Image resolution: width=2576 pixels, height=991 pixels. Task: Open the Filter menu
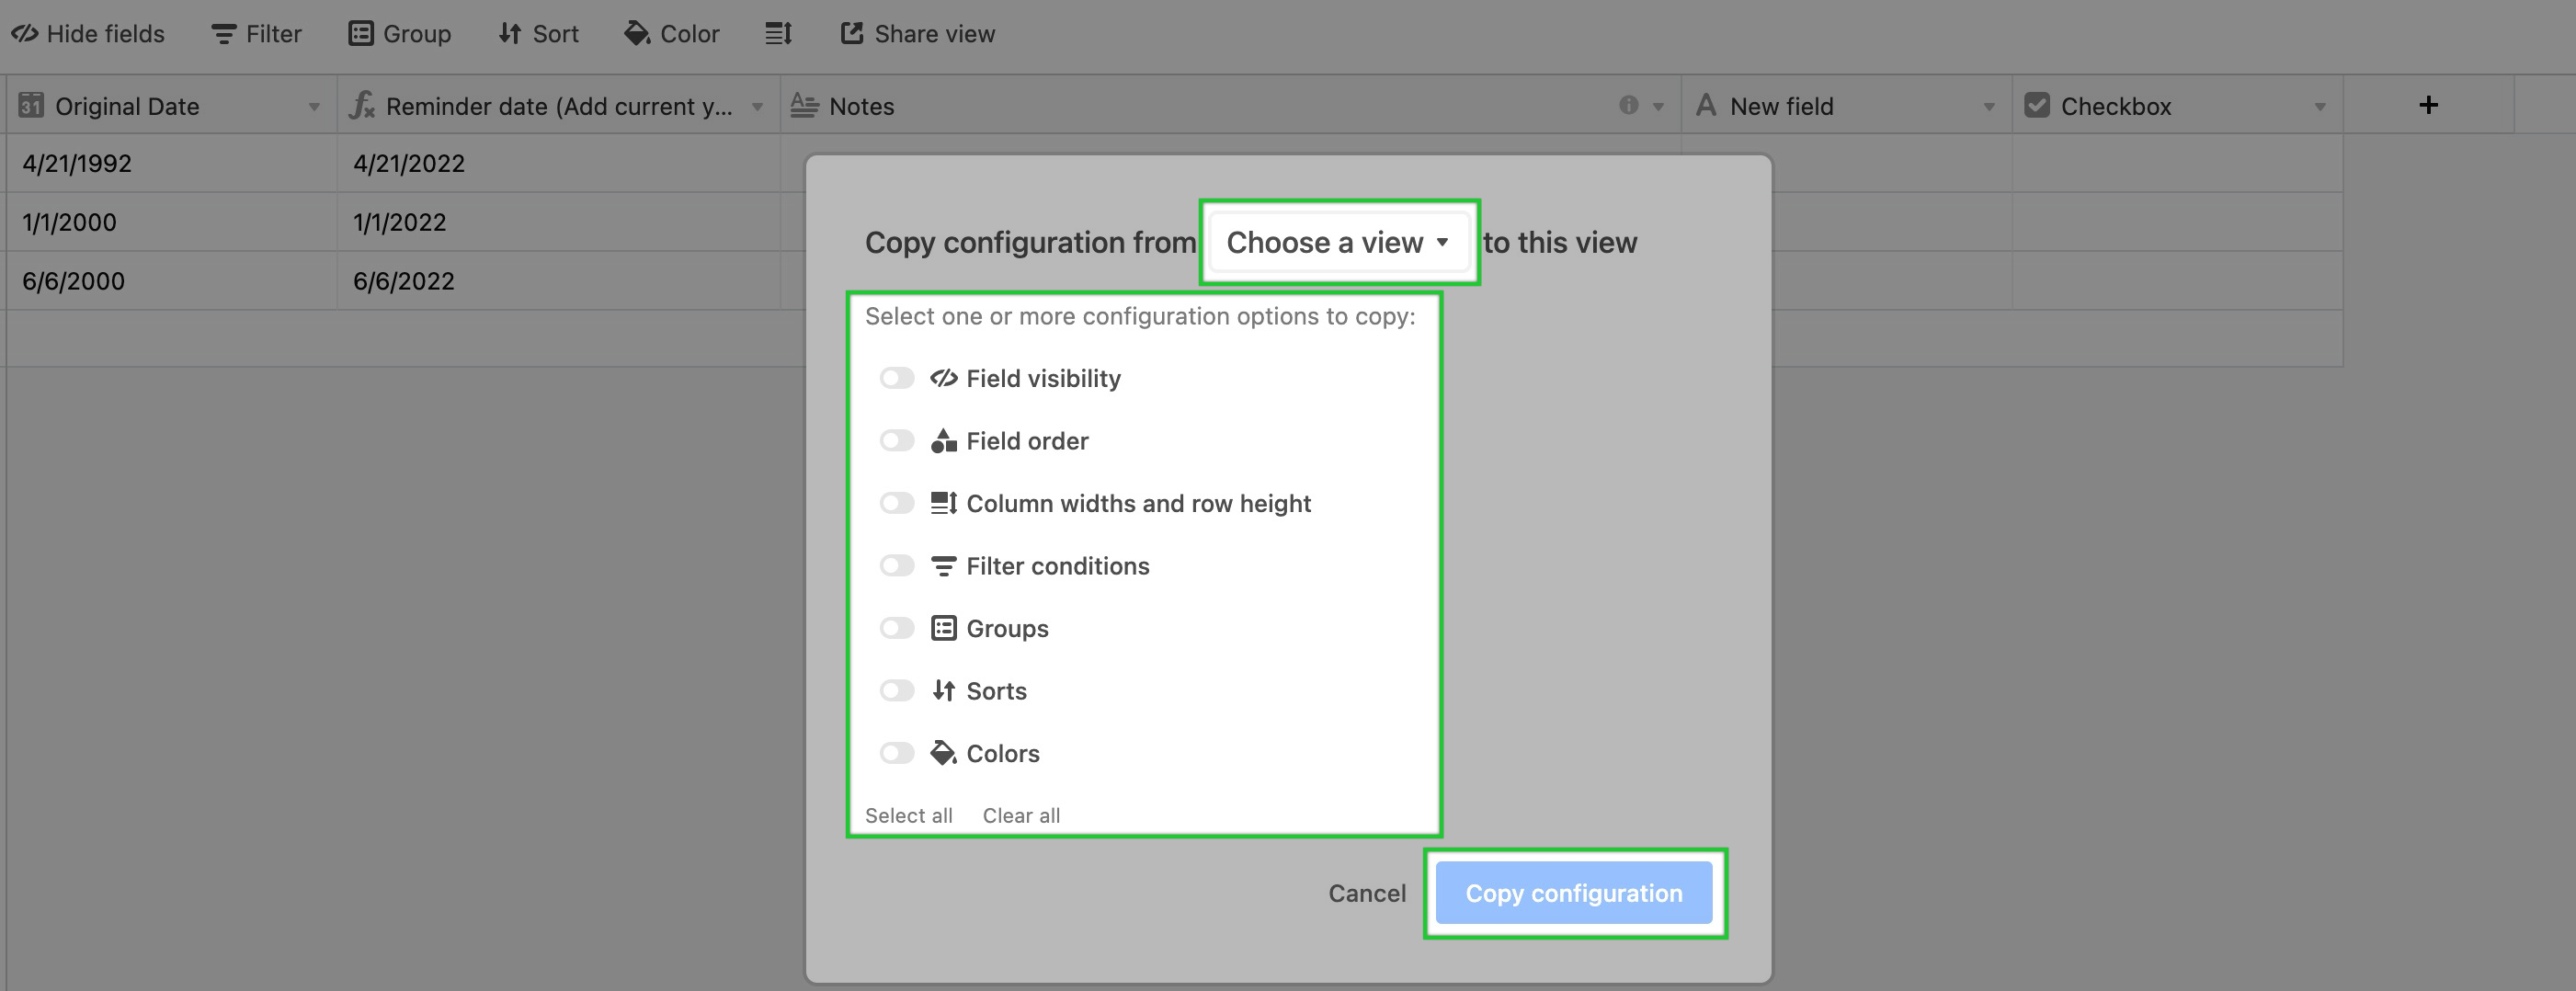257,34
